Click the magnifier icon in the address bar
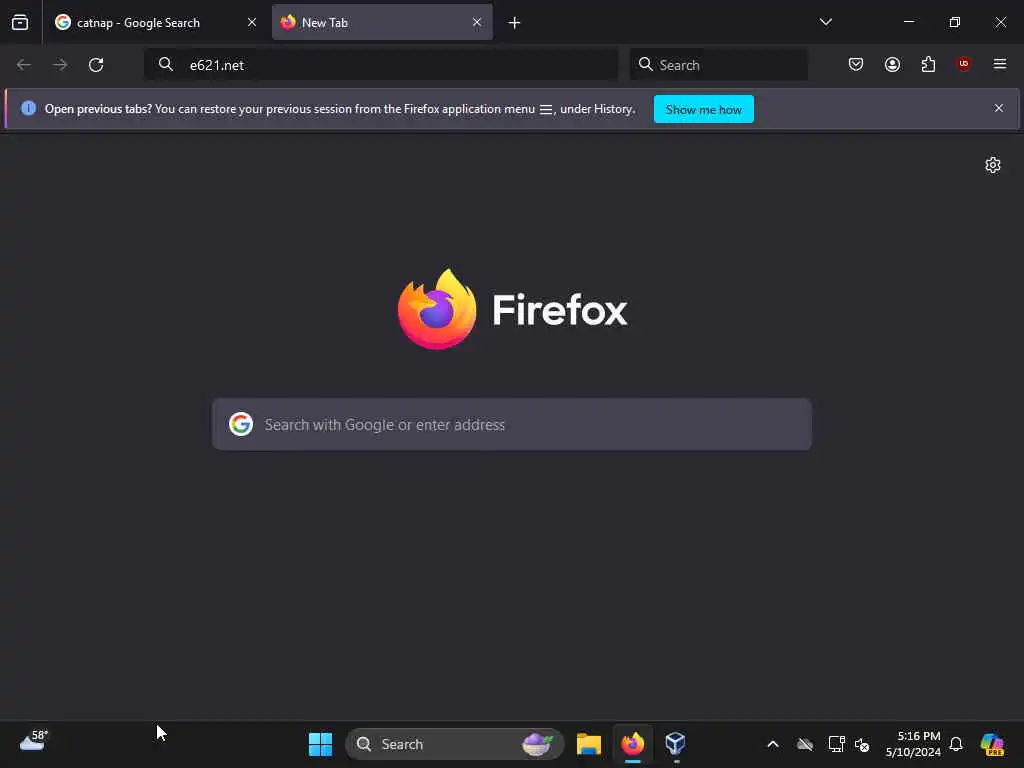 point(166,64)
